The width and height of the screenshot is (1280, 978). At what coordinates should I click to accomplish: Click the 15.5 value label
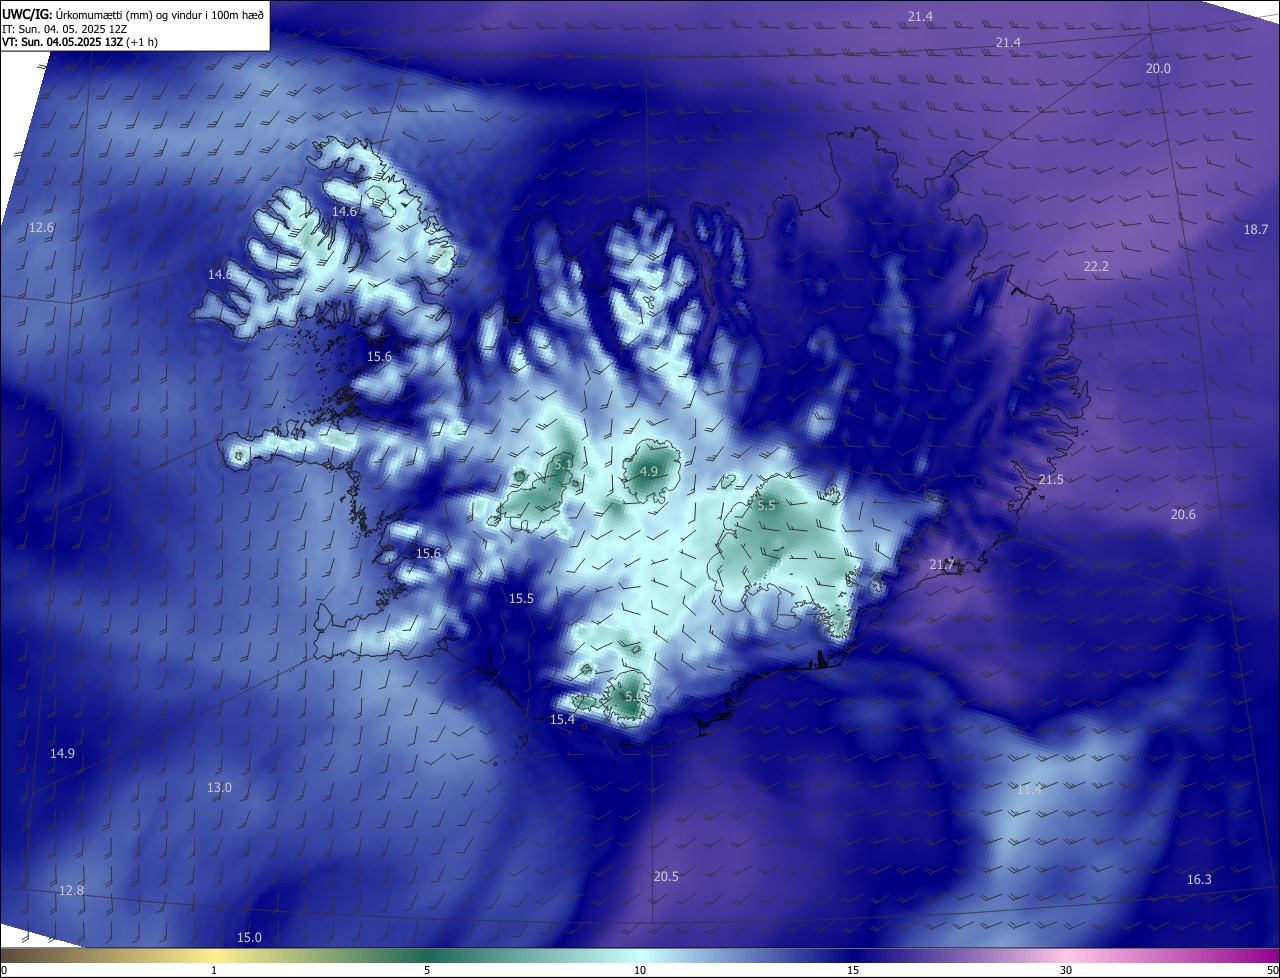[521, 599]
